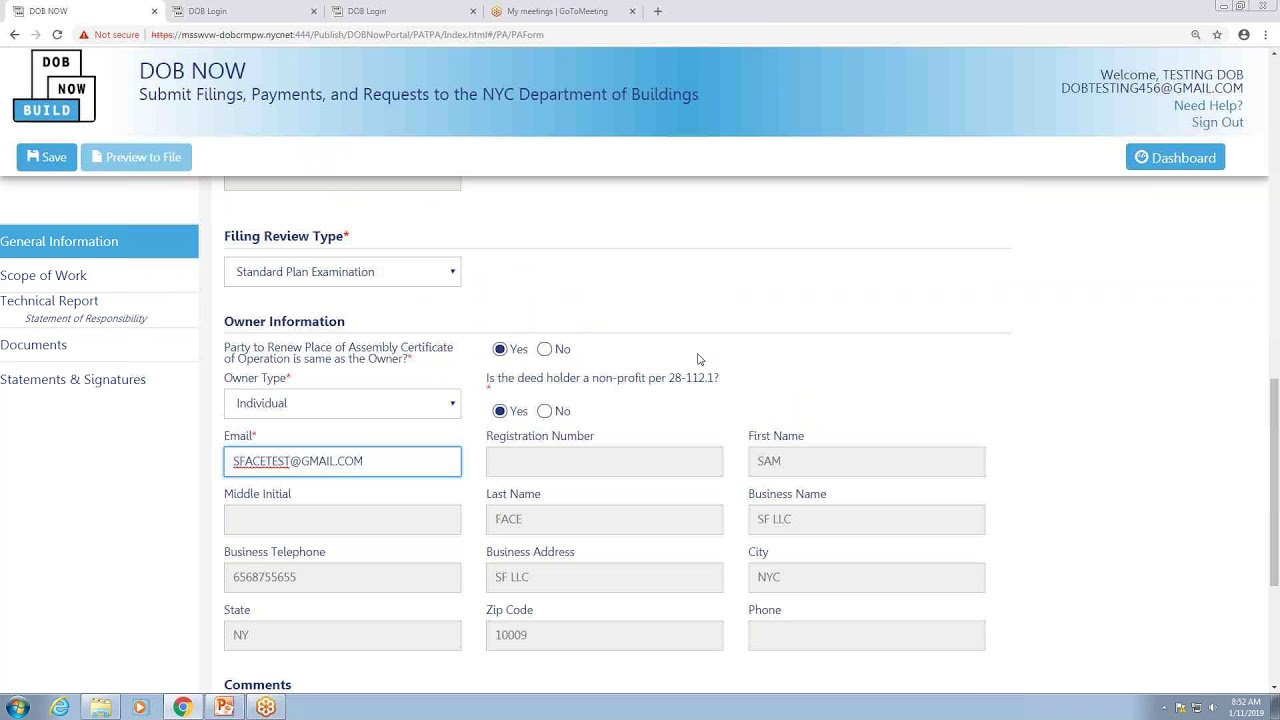Open General Information section
Image resolution: width=1280 pixels, height=720 pixels.
tap(99, 241)
